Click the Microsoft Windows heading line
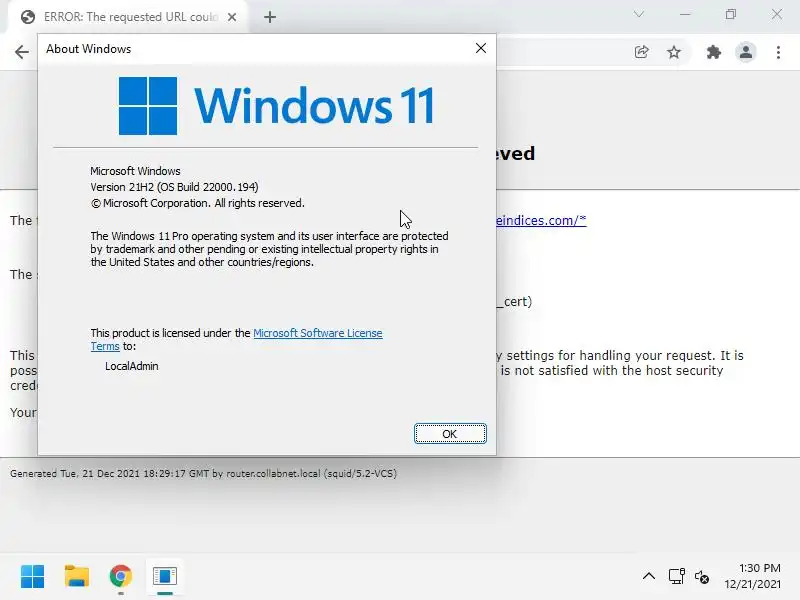The height and width of the screenshot is (600, 800). (x=135, y=171)
